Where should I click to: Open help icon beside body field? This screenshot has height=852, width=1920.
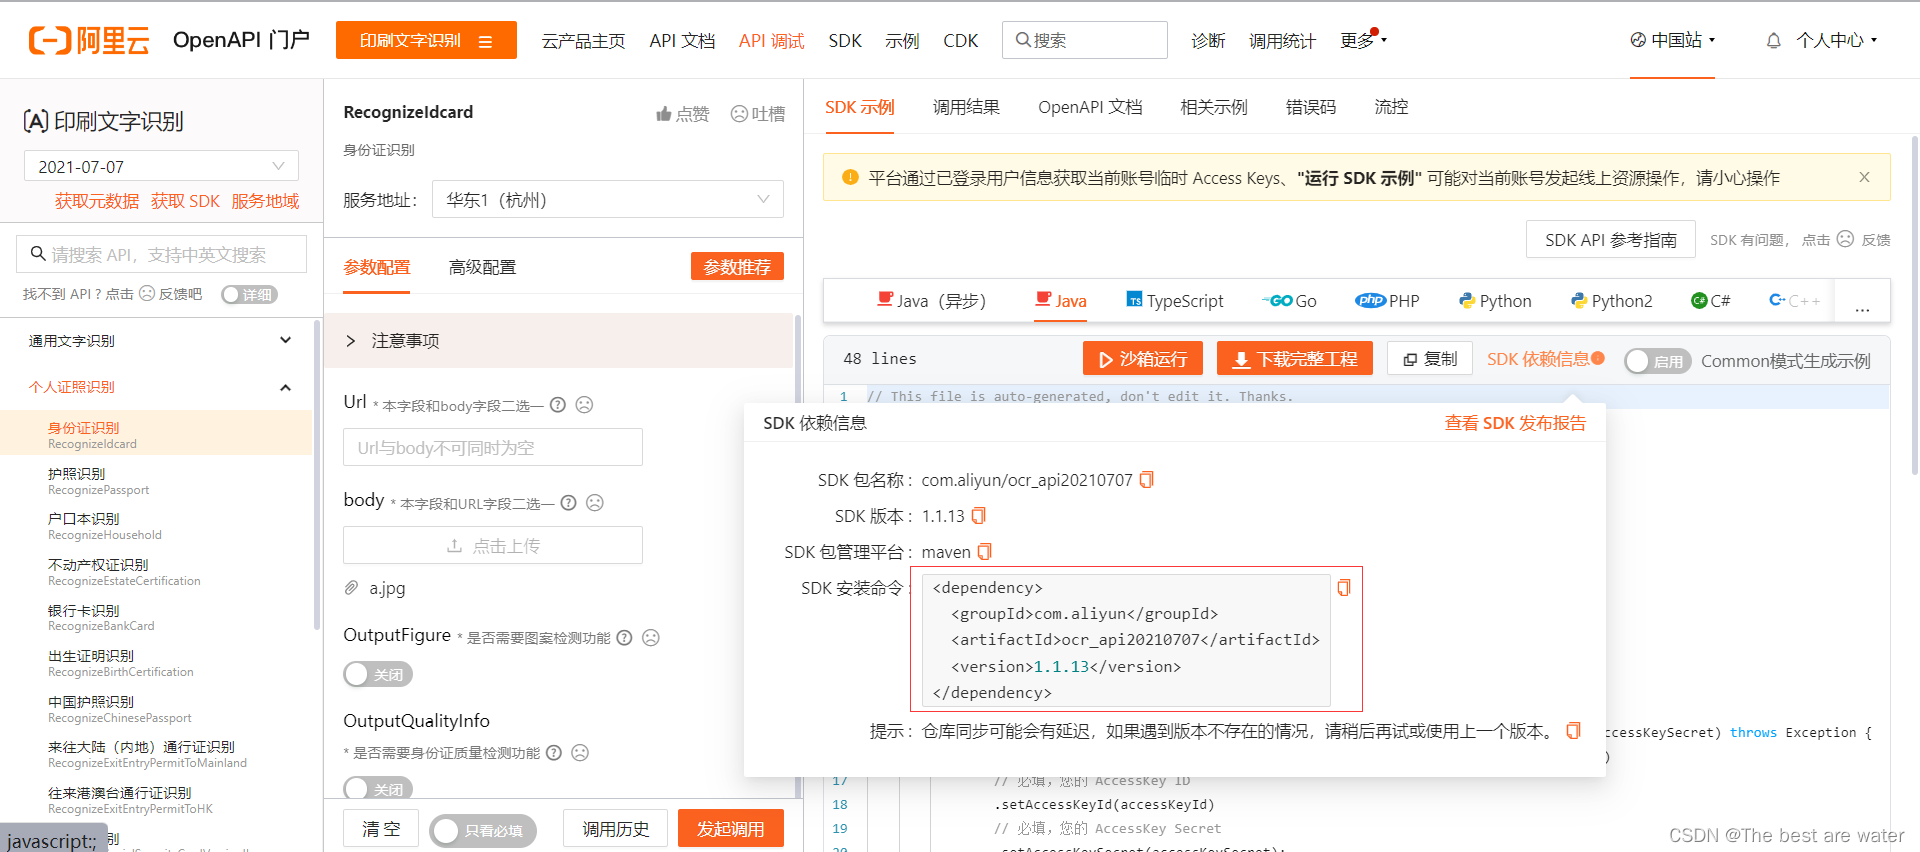pos(568,503)
